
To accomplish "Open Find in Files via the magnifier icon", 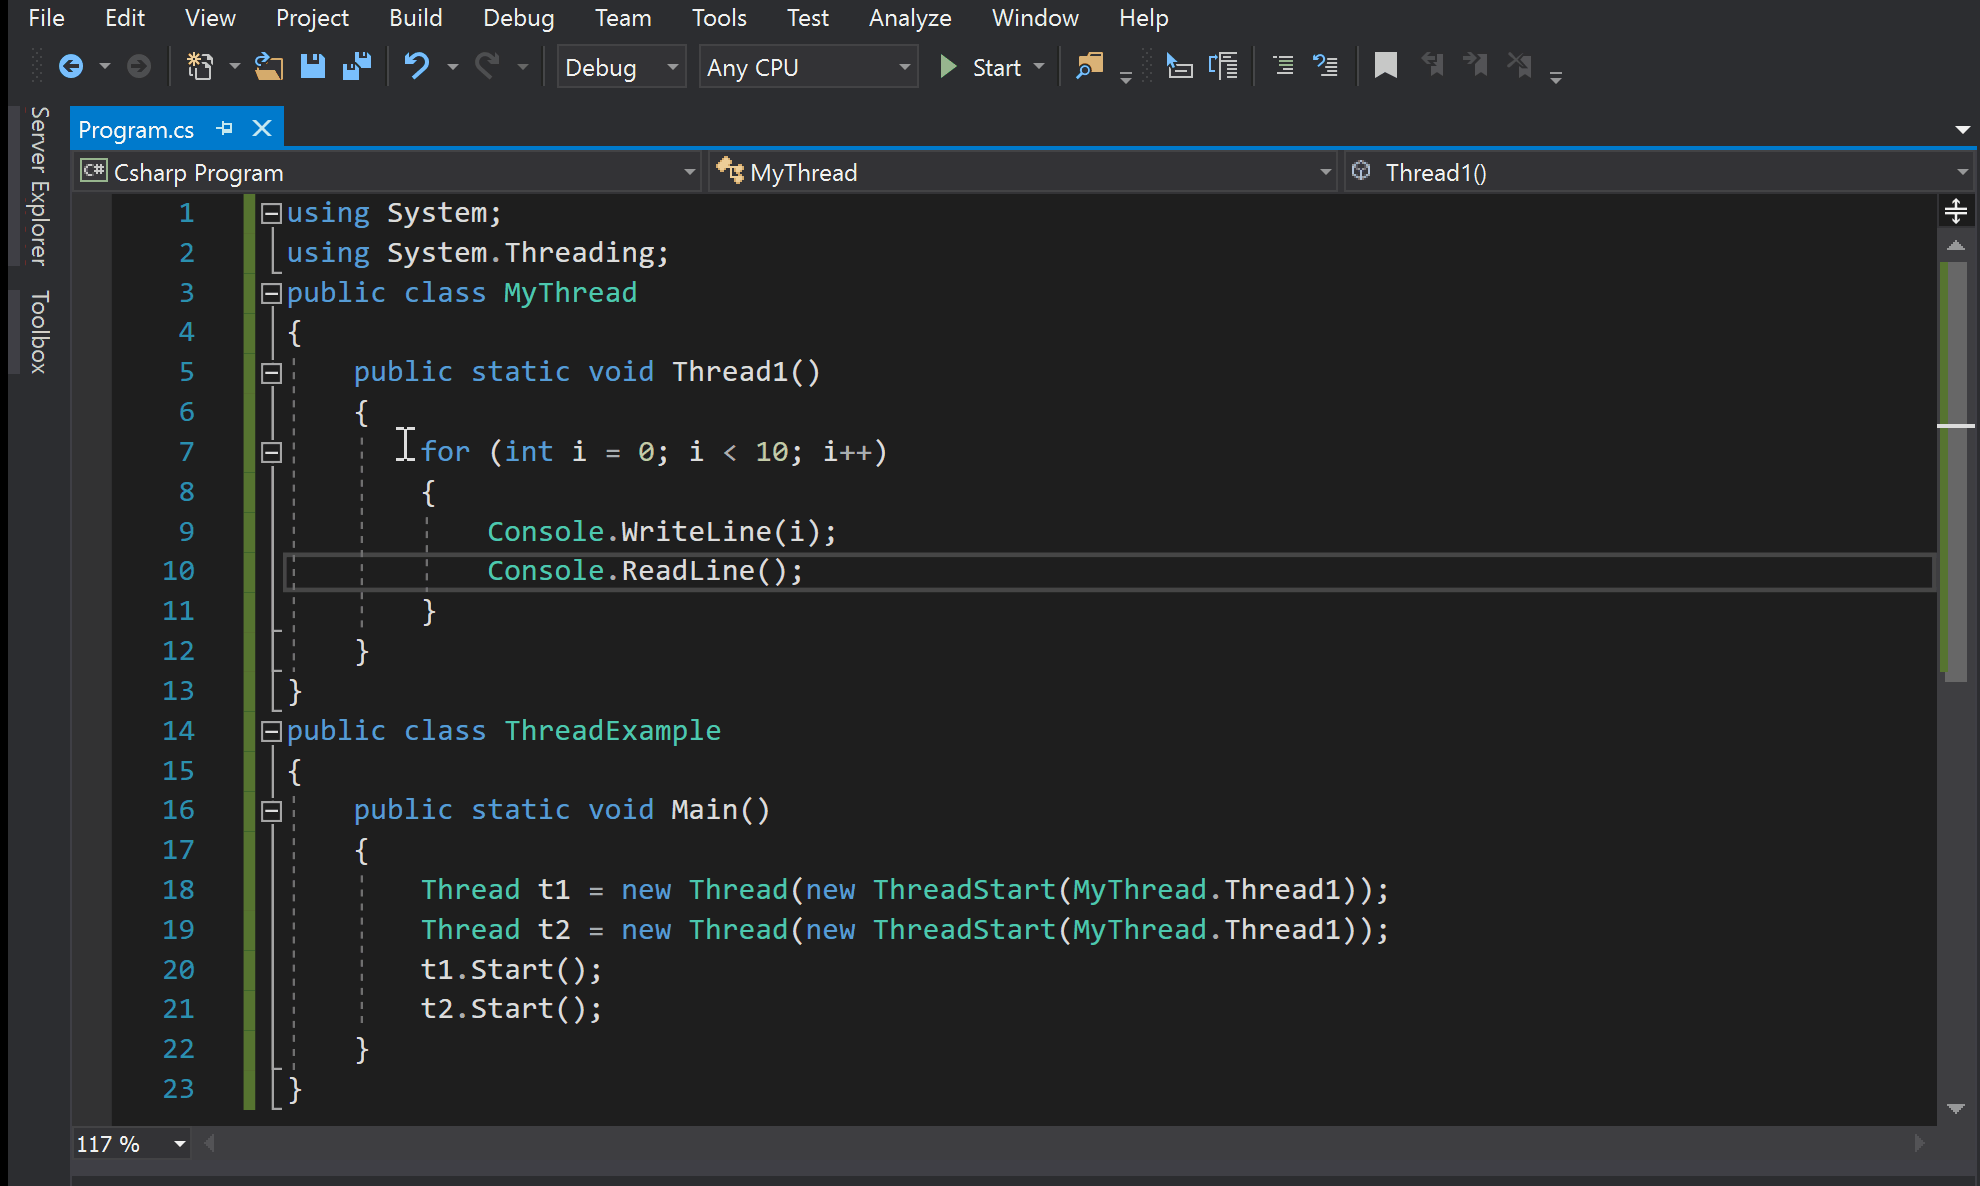I will [1089, 66].
